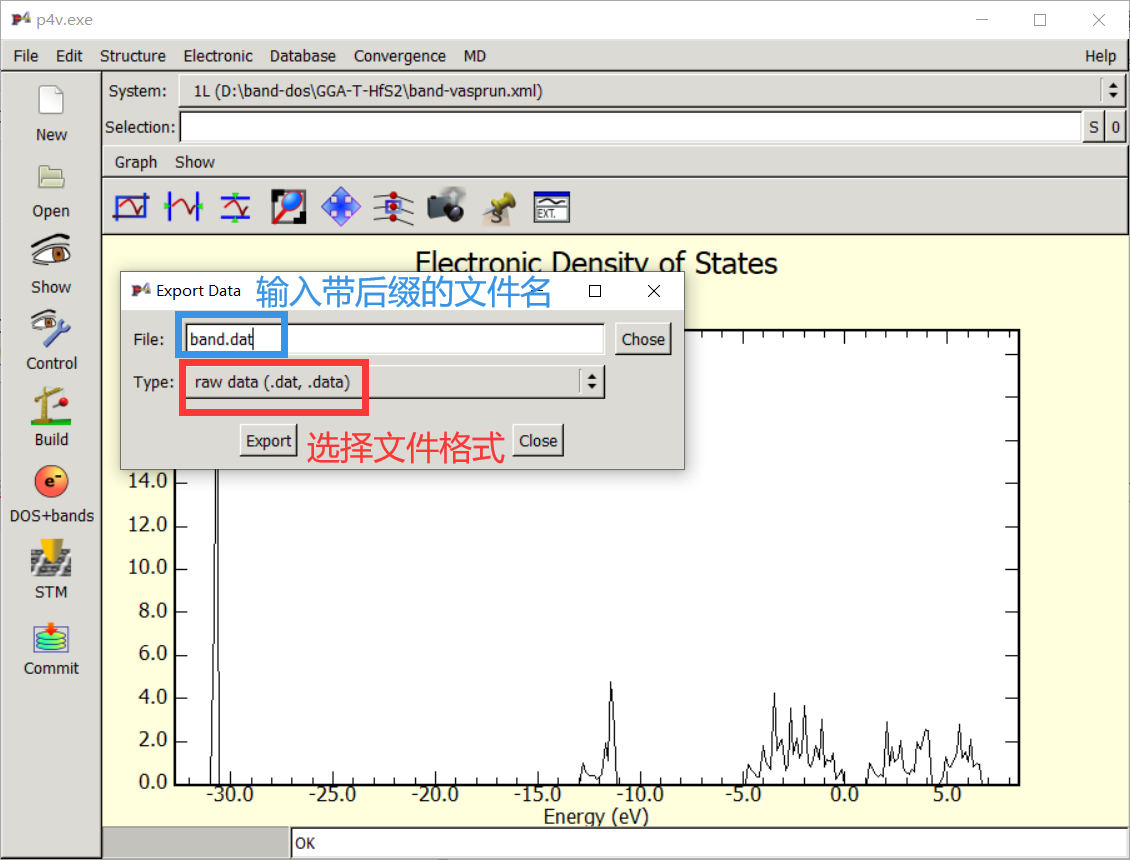Screen dimensions: 1130x860
Task: Select the zoom tool in the graph toolbar
Action: click(288, 206)
